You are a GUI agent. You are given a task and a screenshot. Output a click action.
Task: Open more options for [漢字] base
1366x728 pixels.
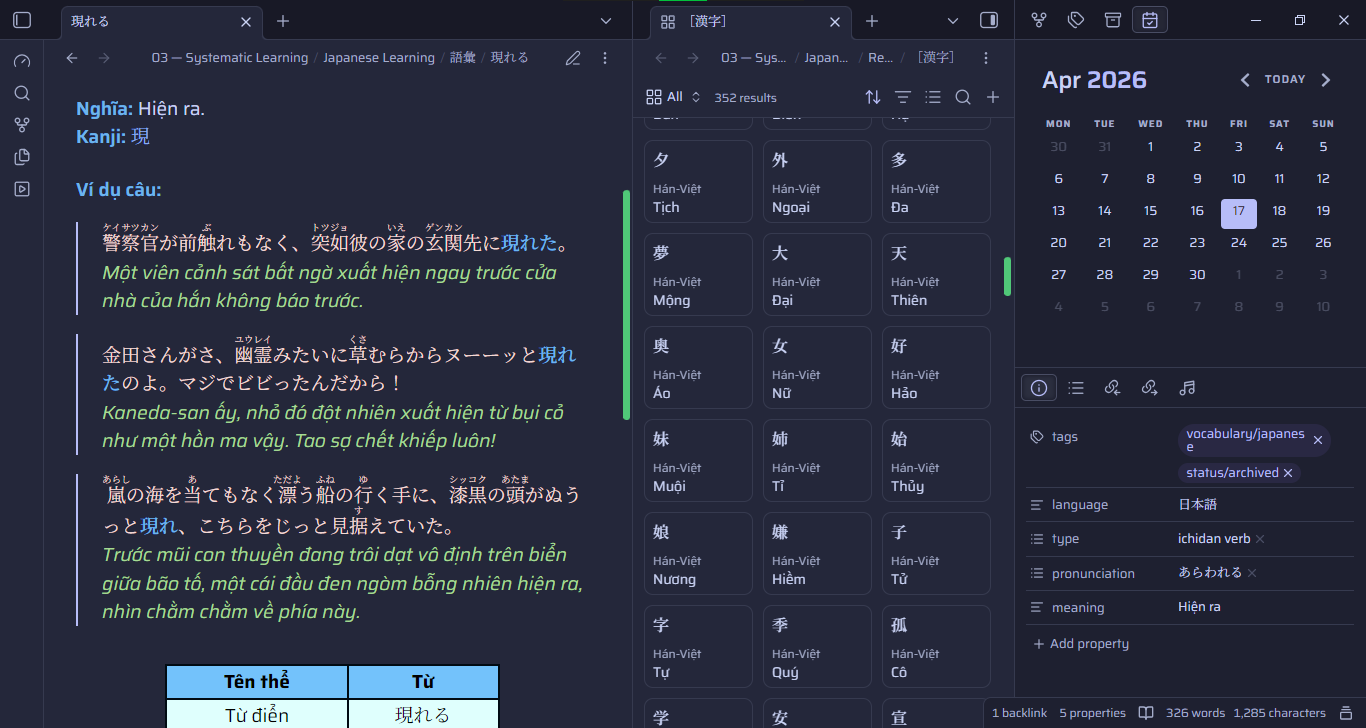(x=986, y=58)
